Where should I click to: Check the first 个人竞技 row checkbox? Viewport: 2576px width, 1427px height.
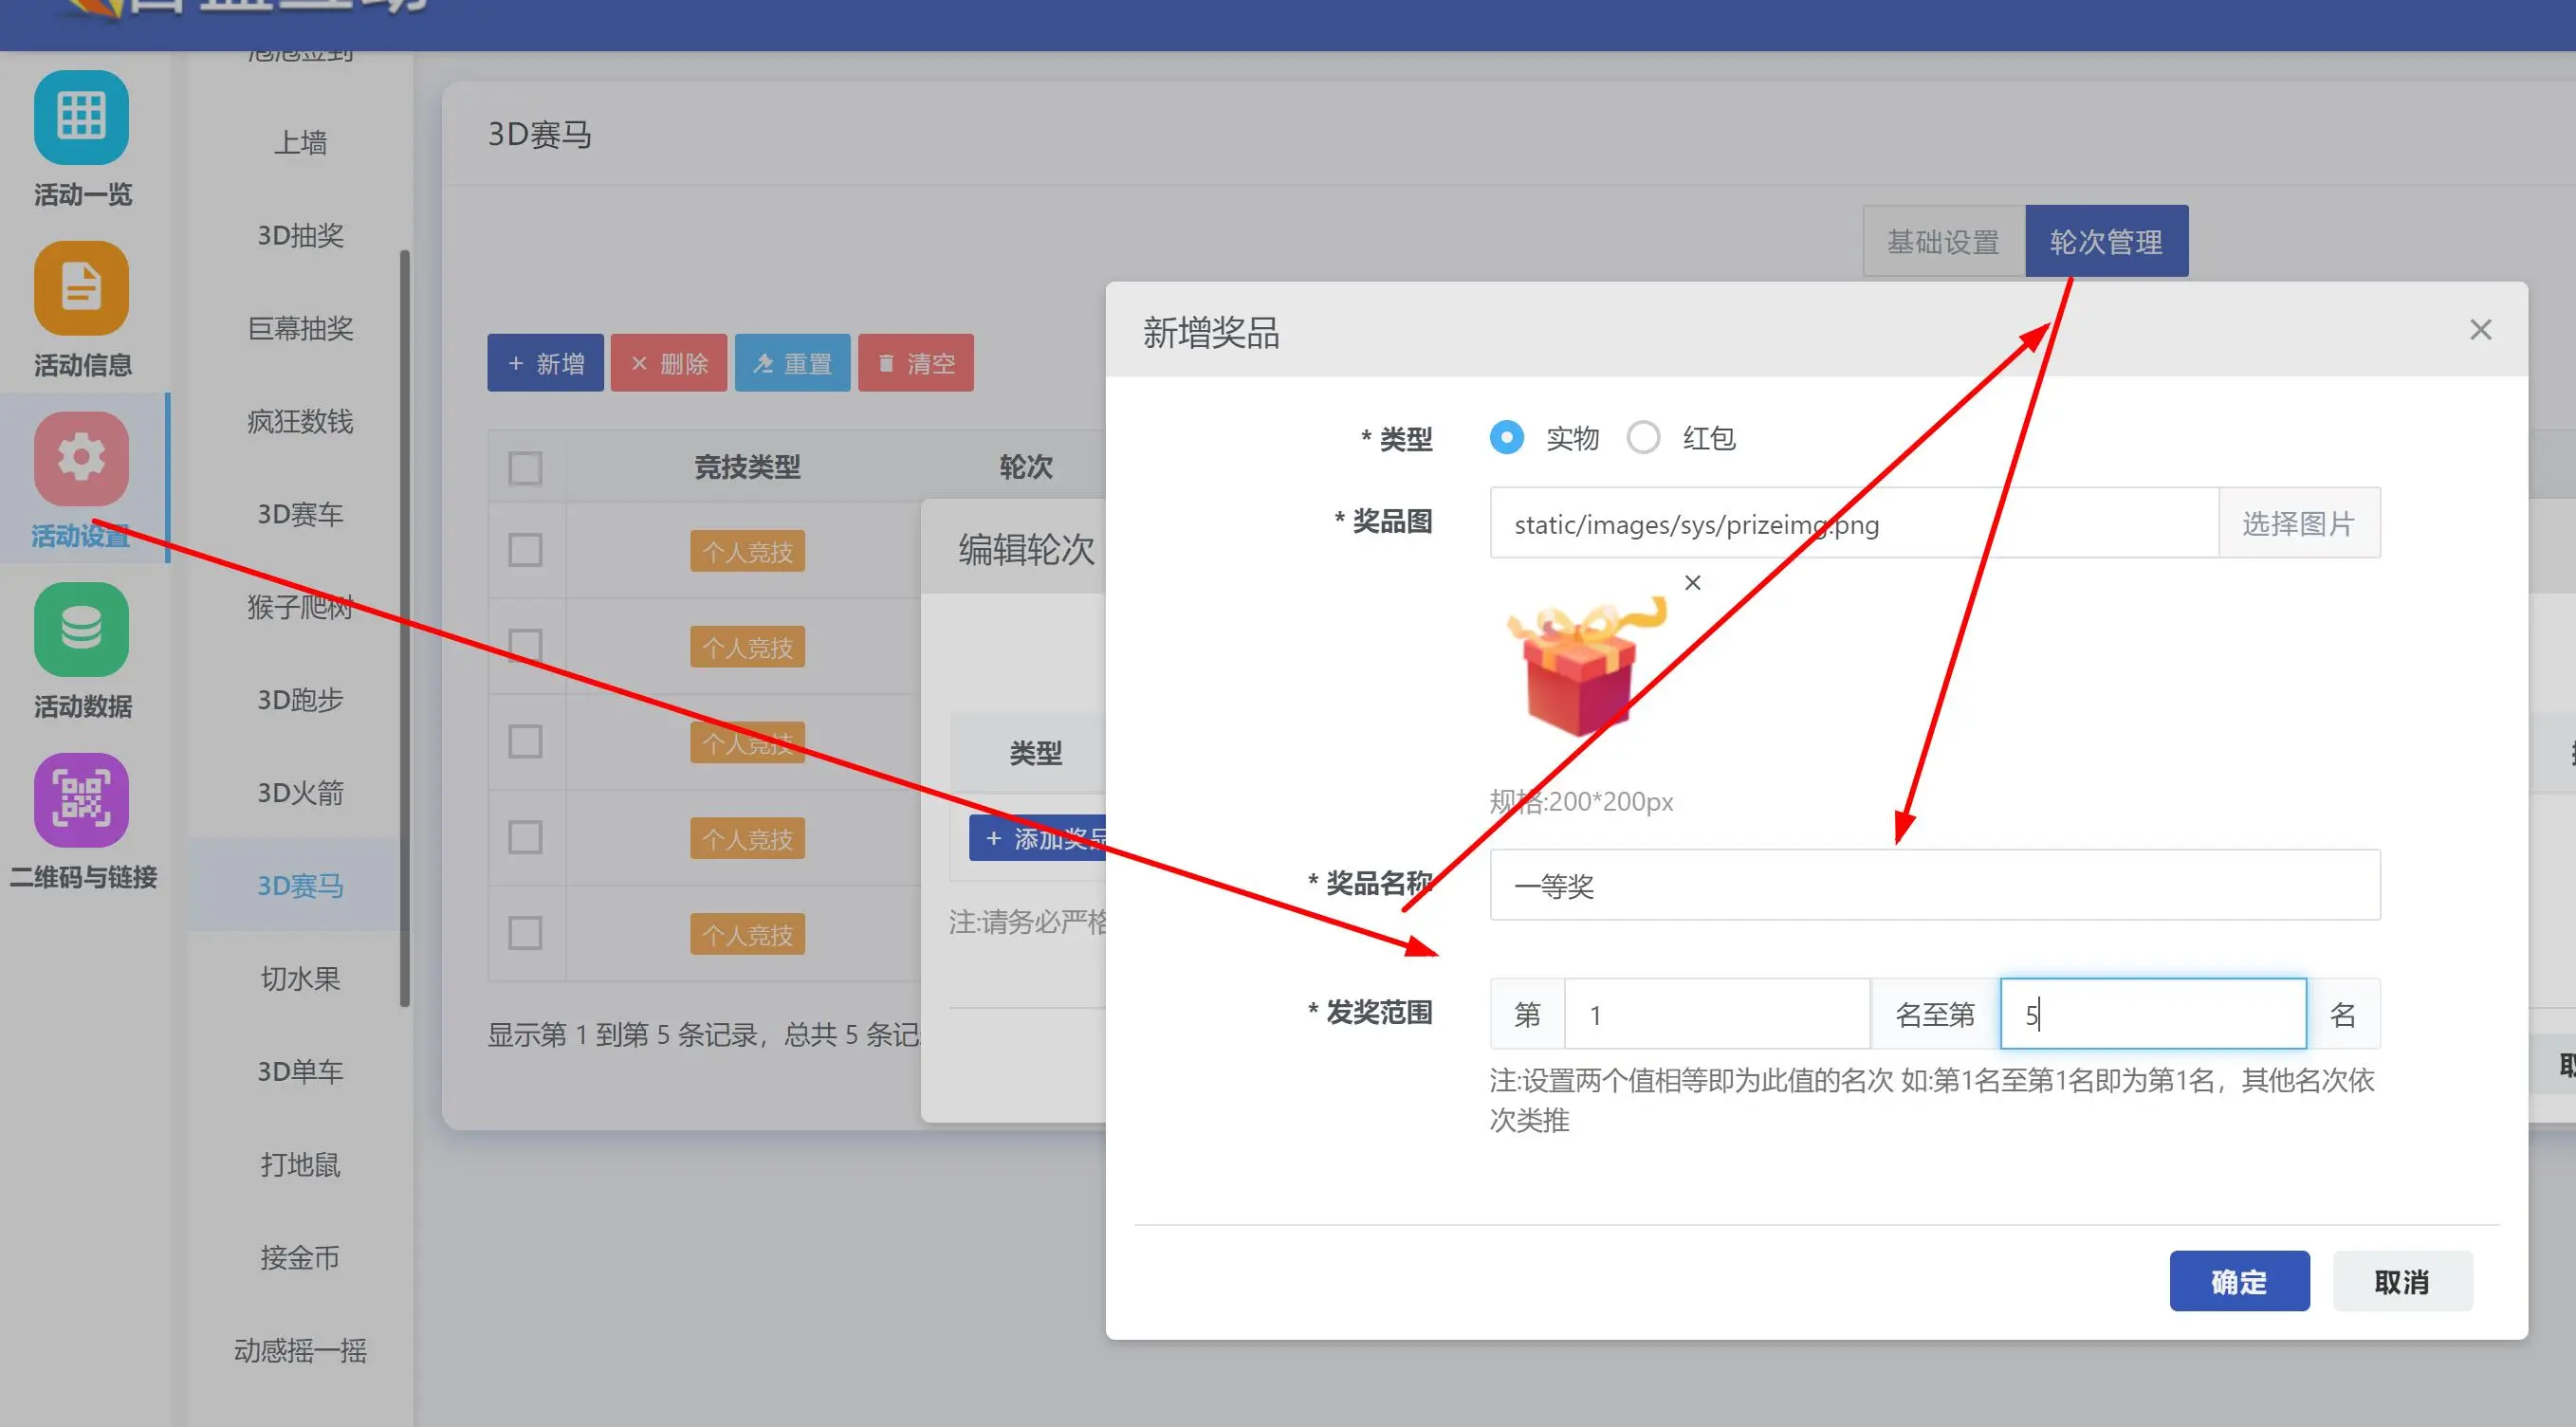525,550
